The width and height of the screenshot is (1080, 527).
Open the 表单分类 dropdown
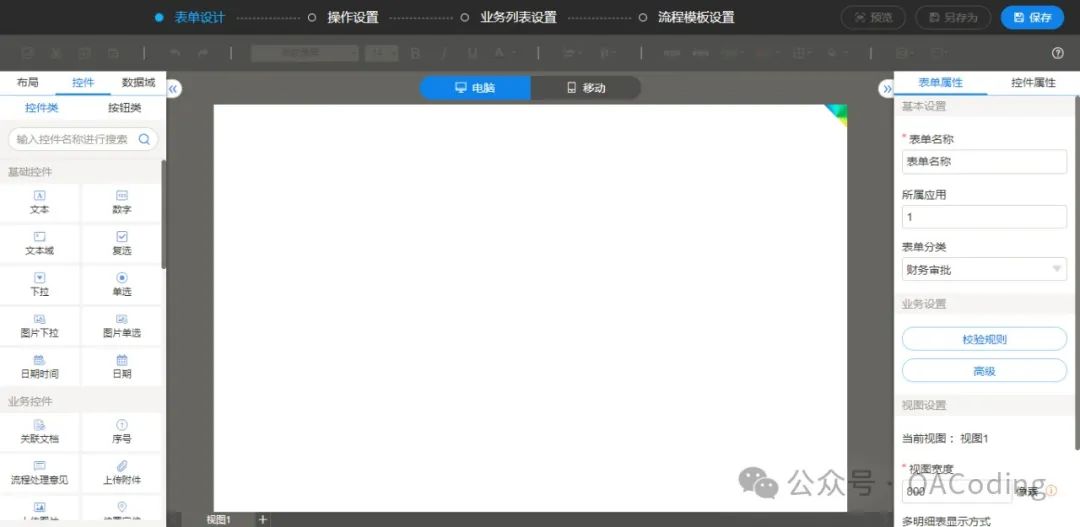tap(984, 269)
